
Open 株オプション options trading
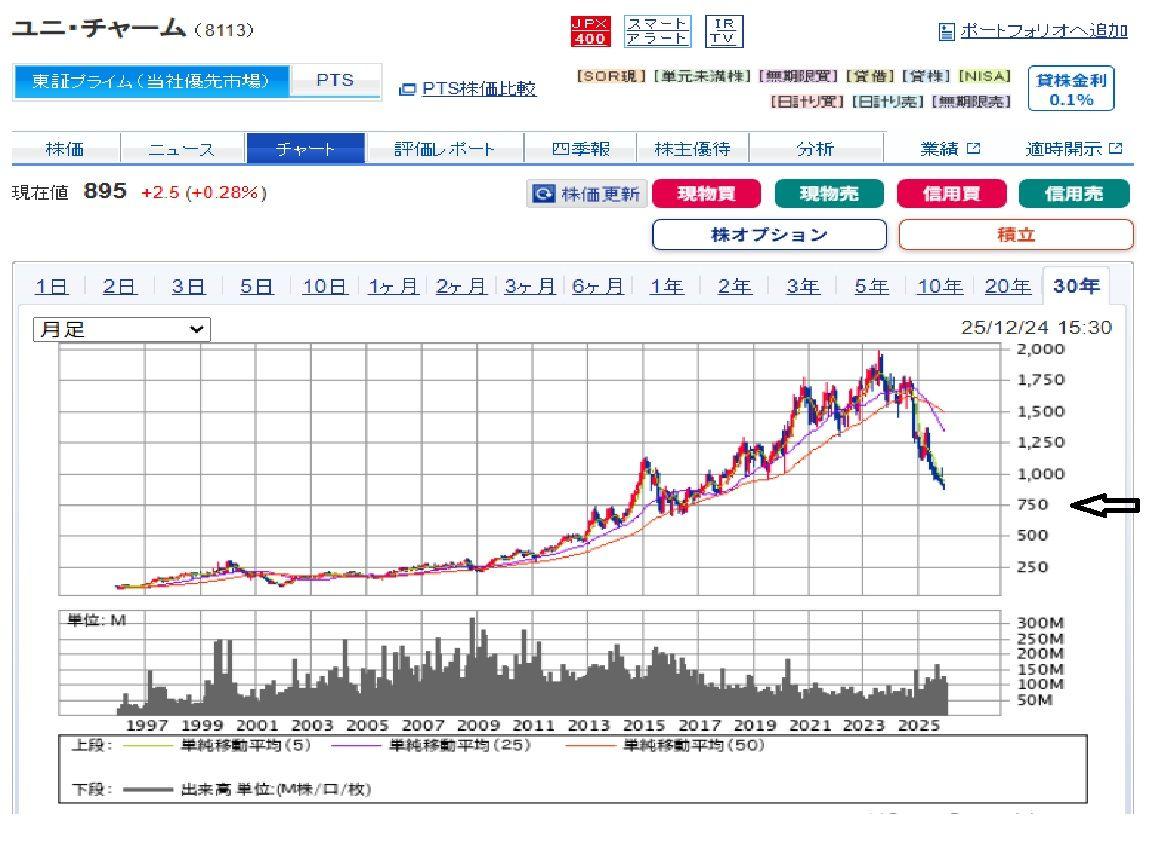tap(769, 235)
